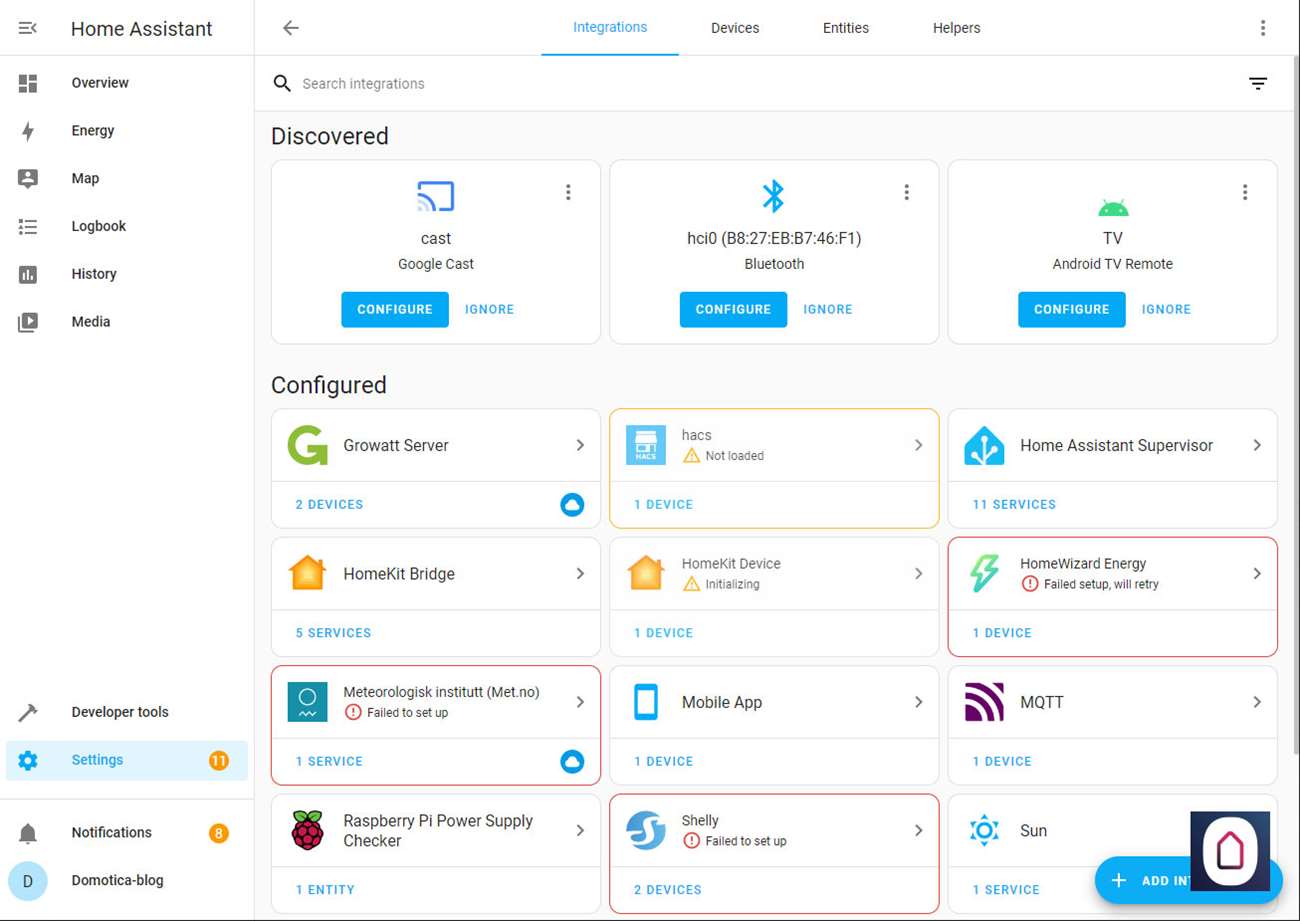Configure the Android TV Remote integration
The image size is (1300, 921).
point(1071,309)
